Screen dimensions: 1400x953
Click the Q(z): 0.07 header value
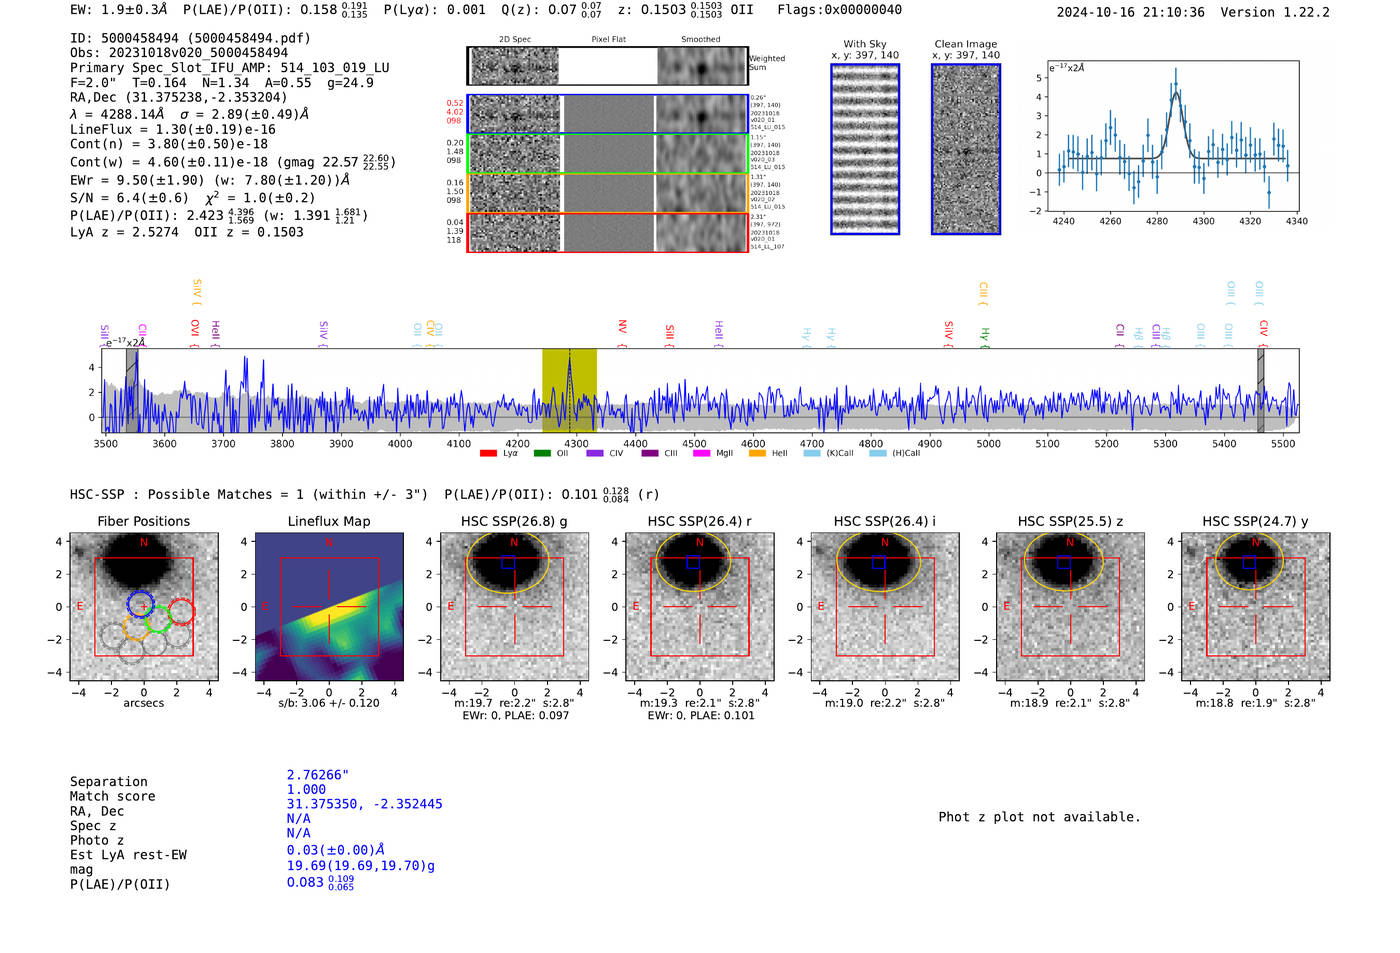click(552, 10)
